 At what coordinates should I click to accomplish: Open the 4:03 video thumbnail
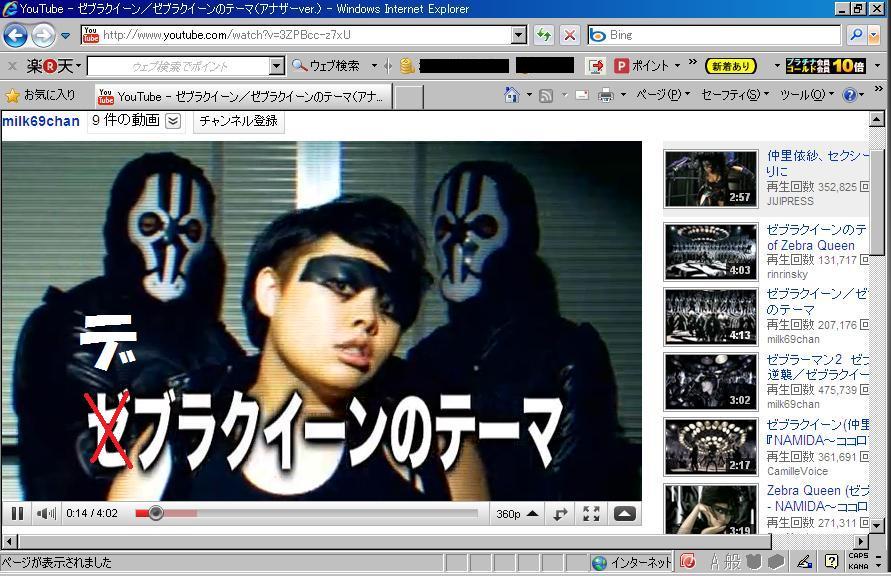pyautogui.click(x=710, y=252)
